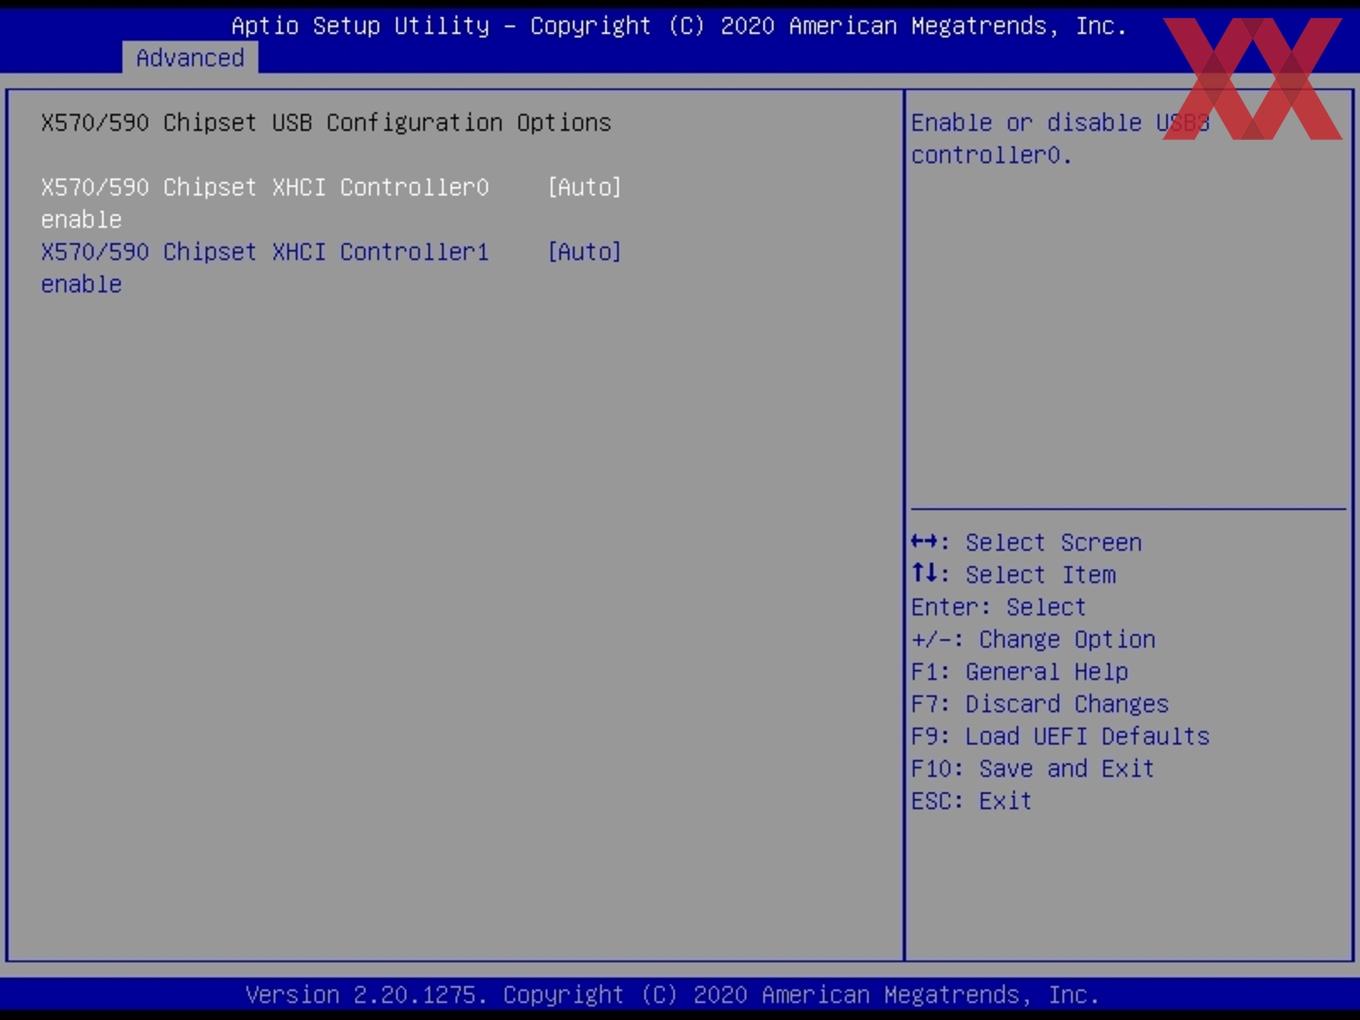Image resolution: width=1360 pixels, height=1020 pixels.
Task: Click the 'Select Screen' key hint
Action: click(x=1026, y=542)
